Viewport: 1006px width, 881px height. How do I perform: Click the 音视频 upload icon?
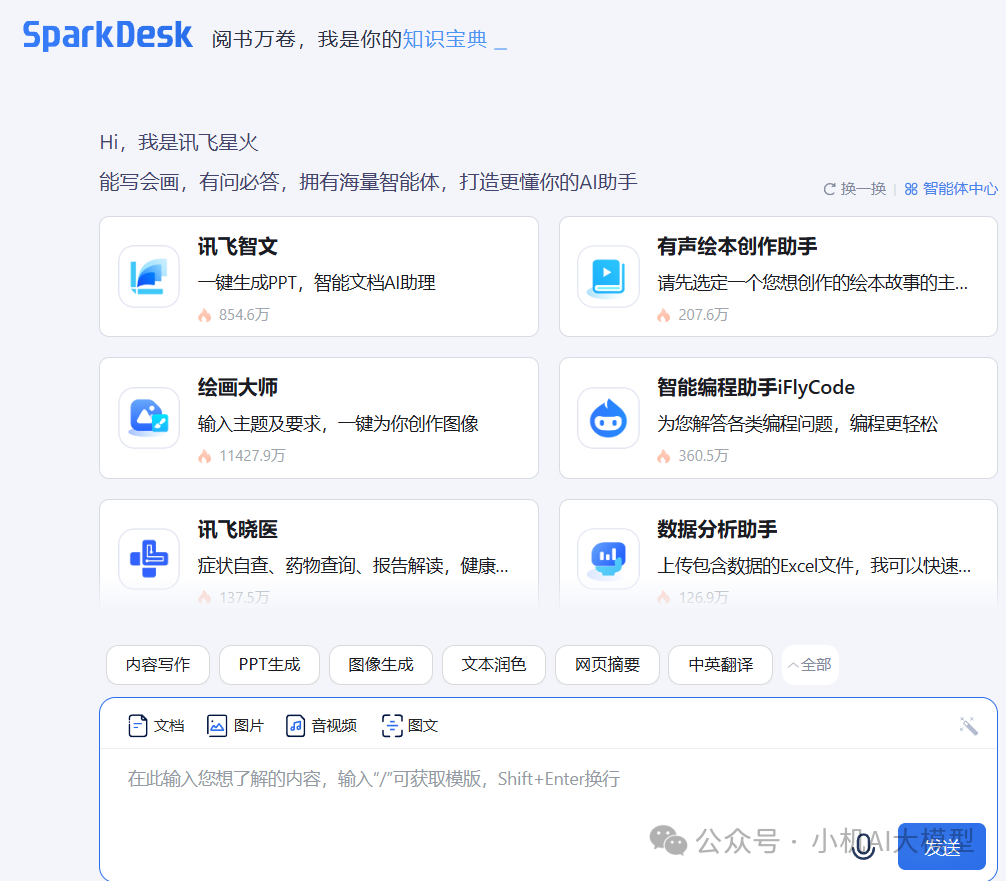tap(295, 726)
